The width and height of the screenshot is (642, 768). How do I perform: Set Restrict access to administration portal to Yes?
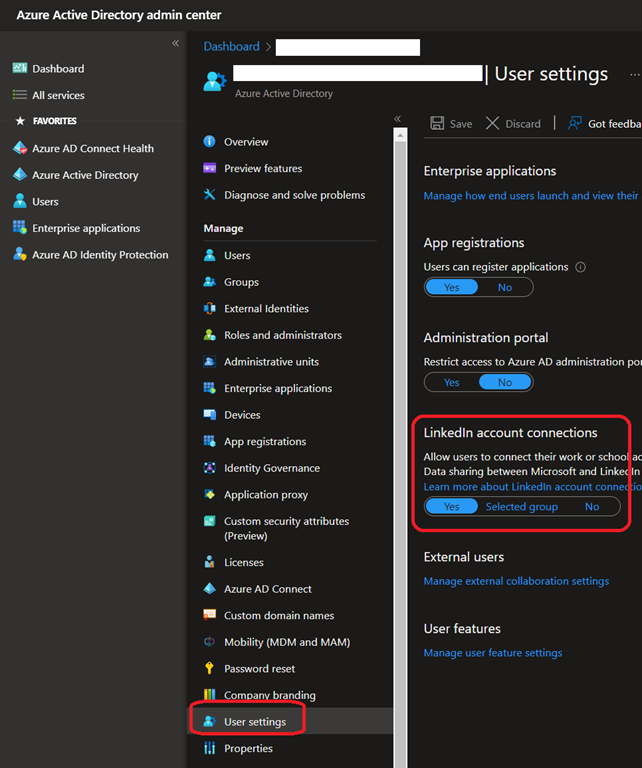click(x=452, y=382)
